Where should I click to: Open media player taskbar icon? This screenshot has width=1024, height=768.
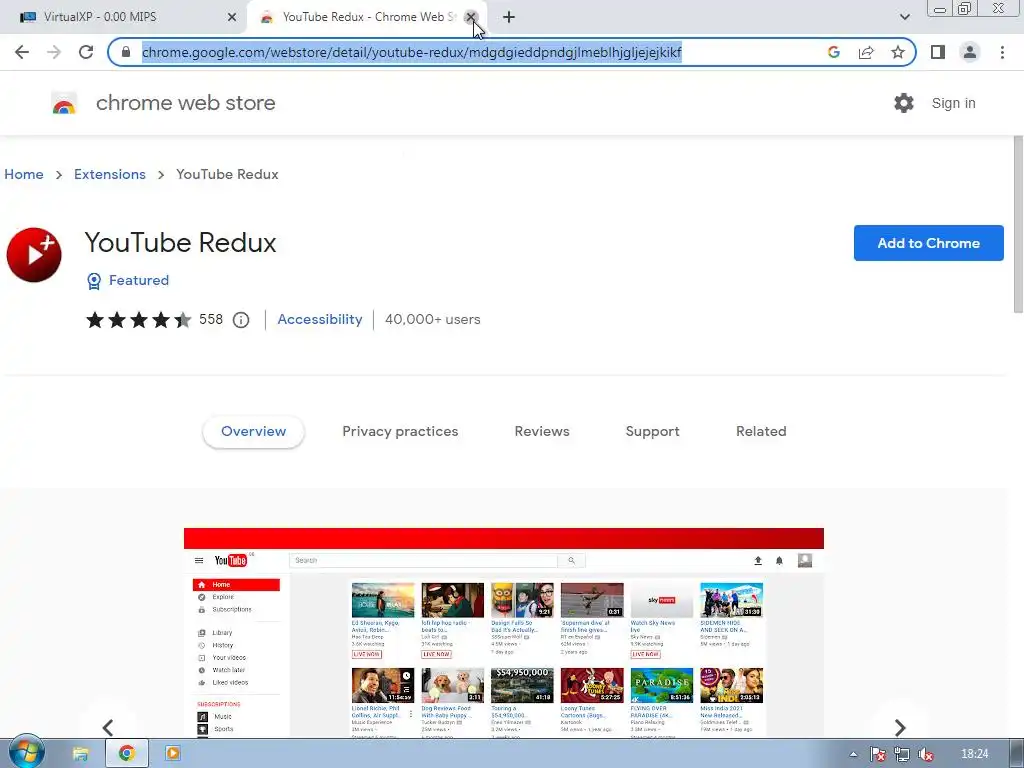pos(172,754)
